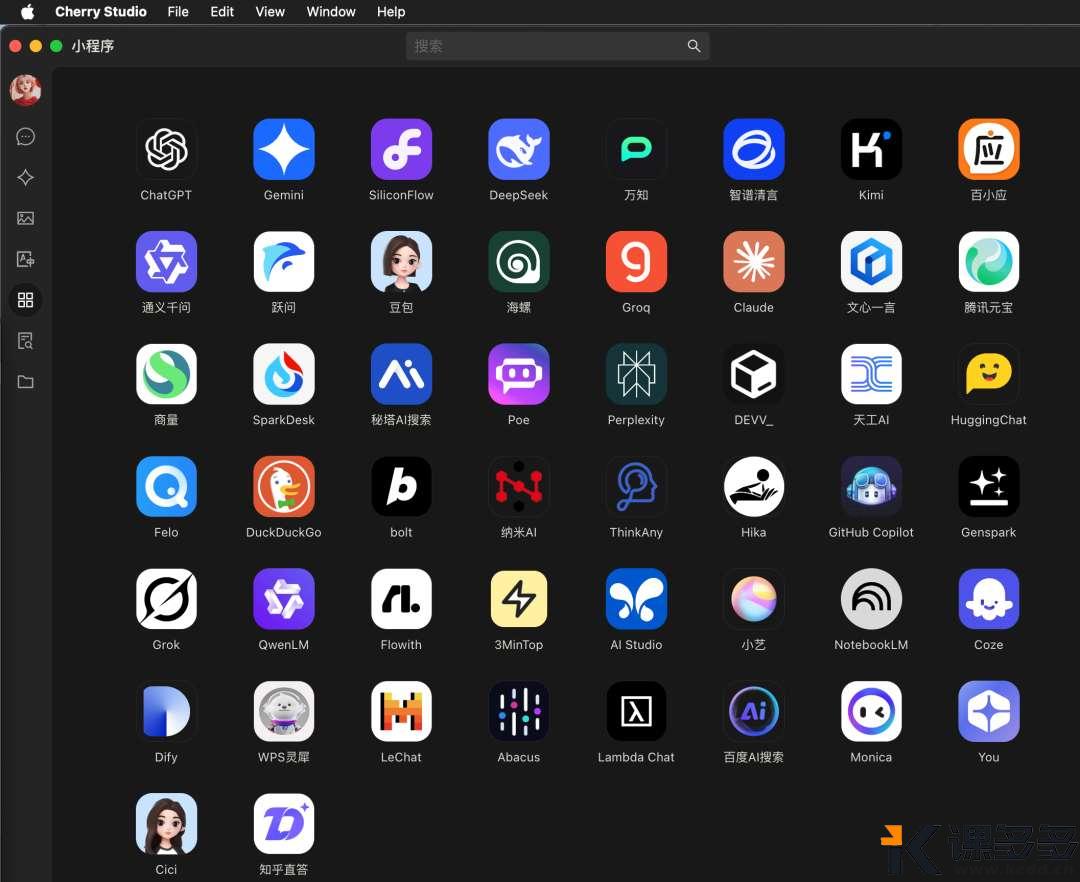Launch the Lambda Chat mini app
The image size is (1080, 882).
point(636,711)
